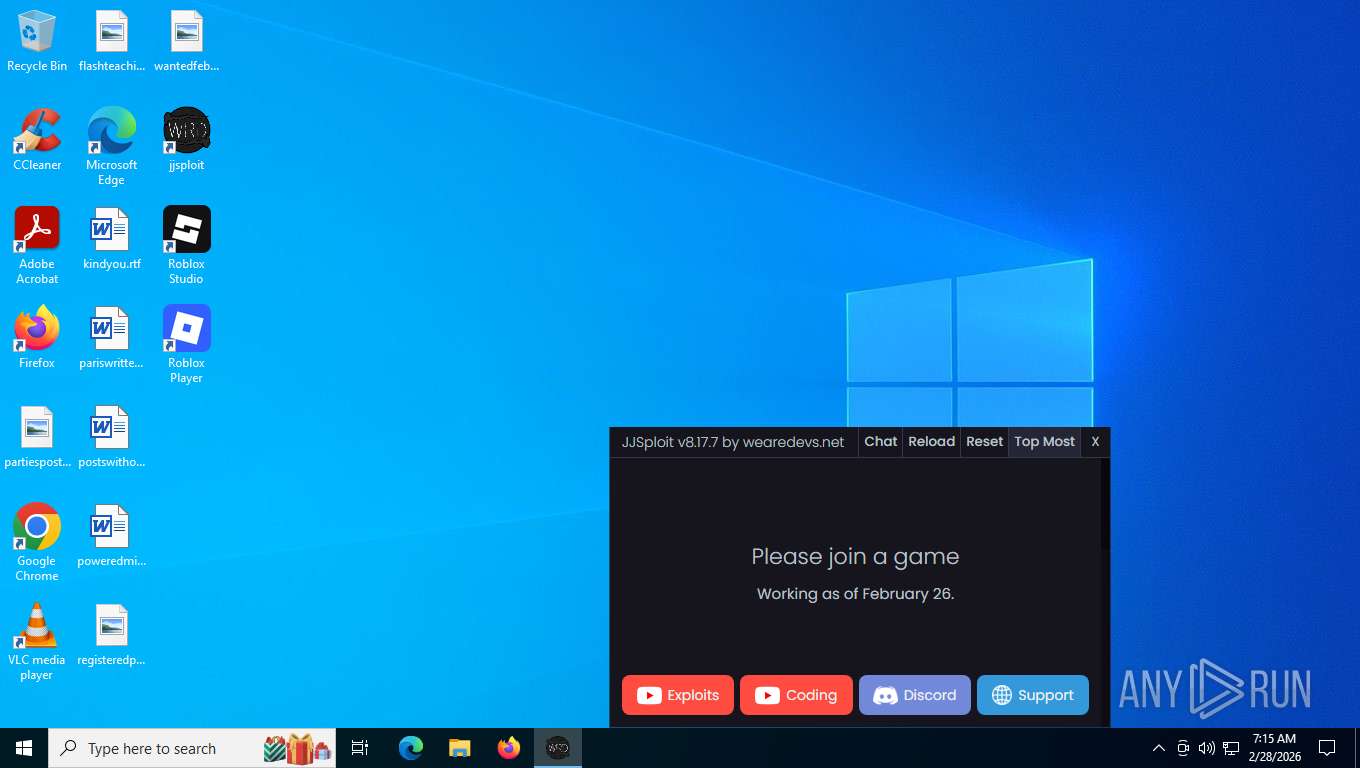
Task: Open the Coding YouTube button
Action: 796,695
